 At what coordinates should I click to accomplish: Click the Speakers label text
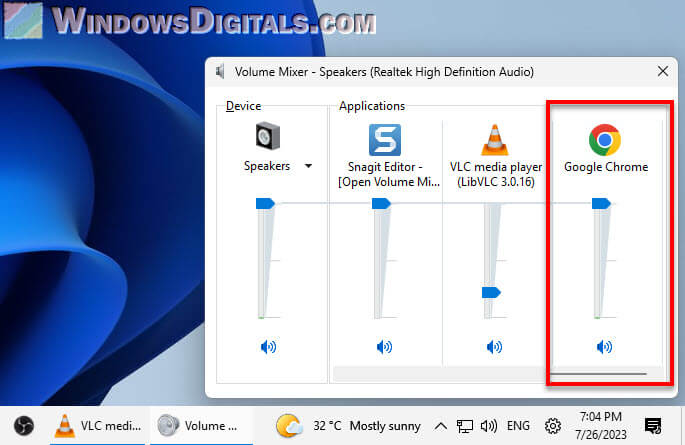267,166
